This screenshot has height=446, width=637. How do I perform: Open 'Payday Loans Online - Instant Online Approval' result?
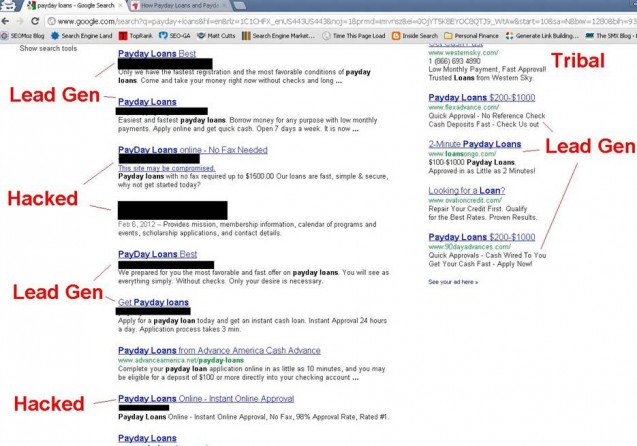click(x=206, y=399)
